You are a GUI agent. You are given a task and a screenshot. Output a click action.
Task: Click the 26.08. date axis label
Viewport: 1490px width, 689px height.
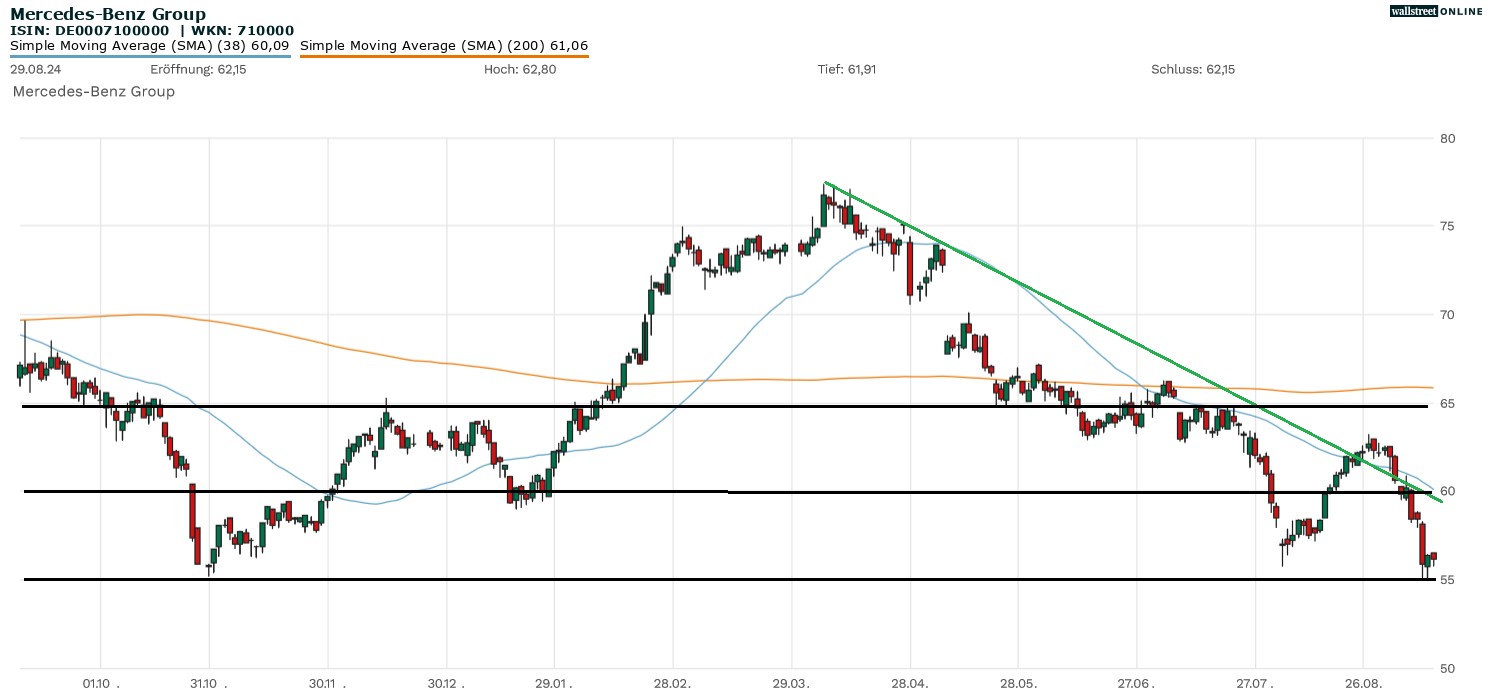(1363, 683)
